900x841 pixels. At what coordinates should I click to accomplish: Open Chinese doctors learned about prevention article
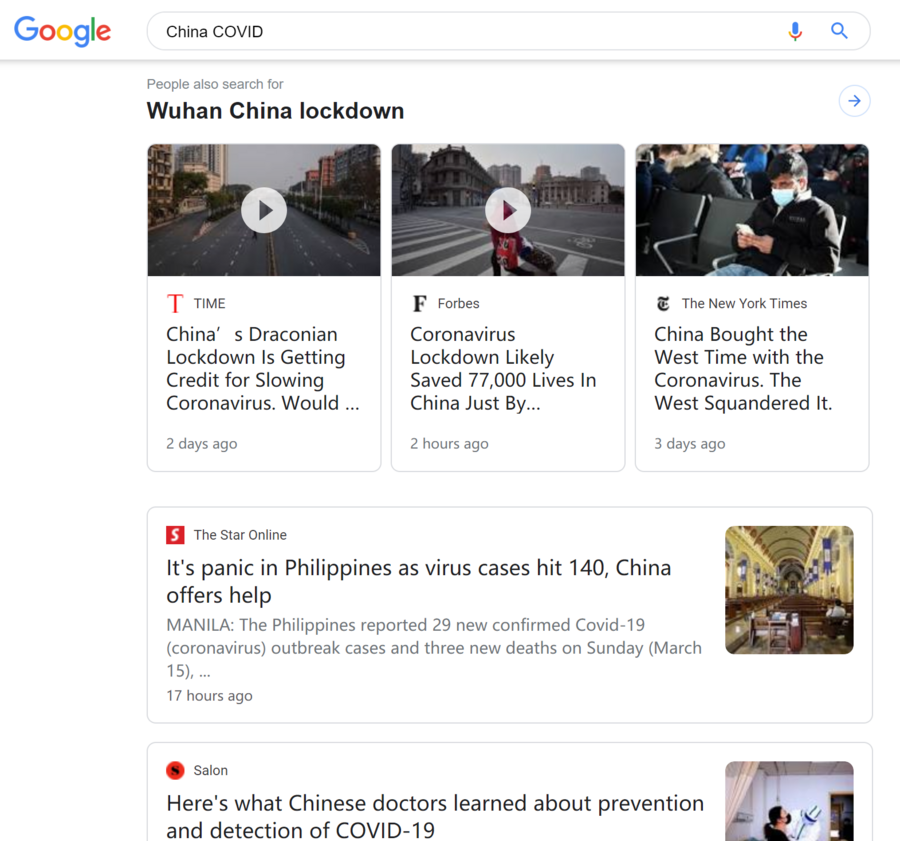[435, 816]
